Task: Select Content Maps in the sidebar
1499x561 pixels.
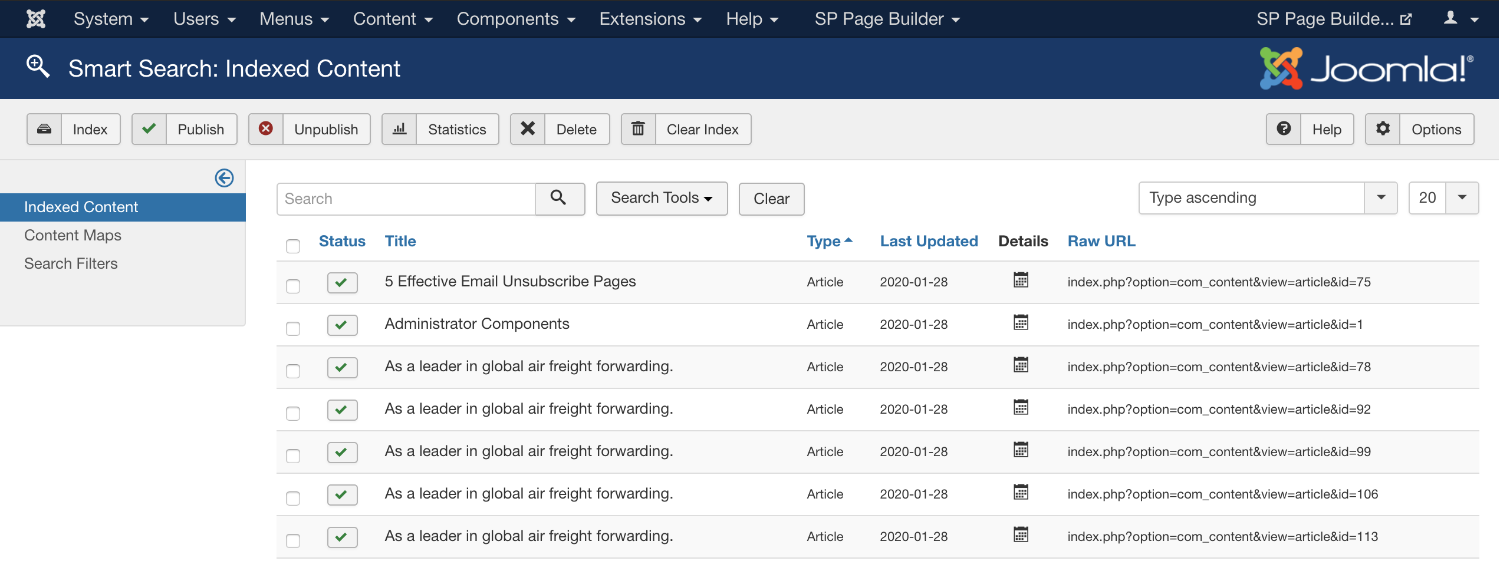Action: 73,235
